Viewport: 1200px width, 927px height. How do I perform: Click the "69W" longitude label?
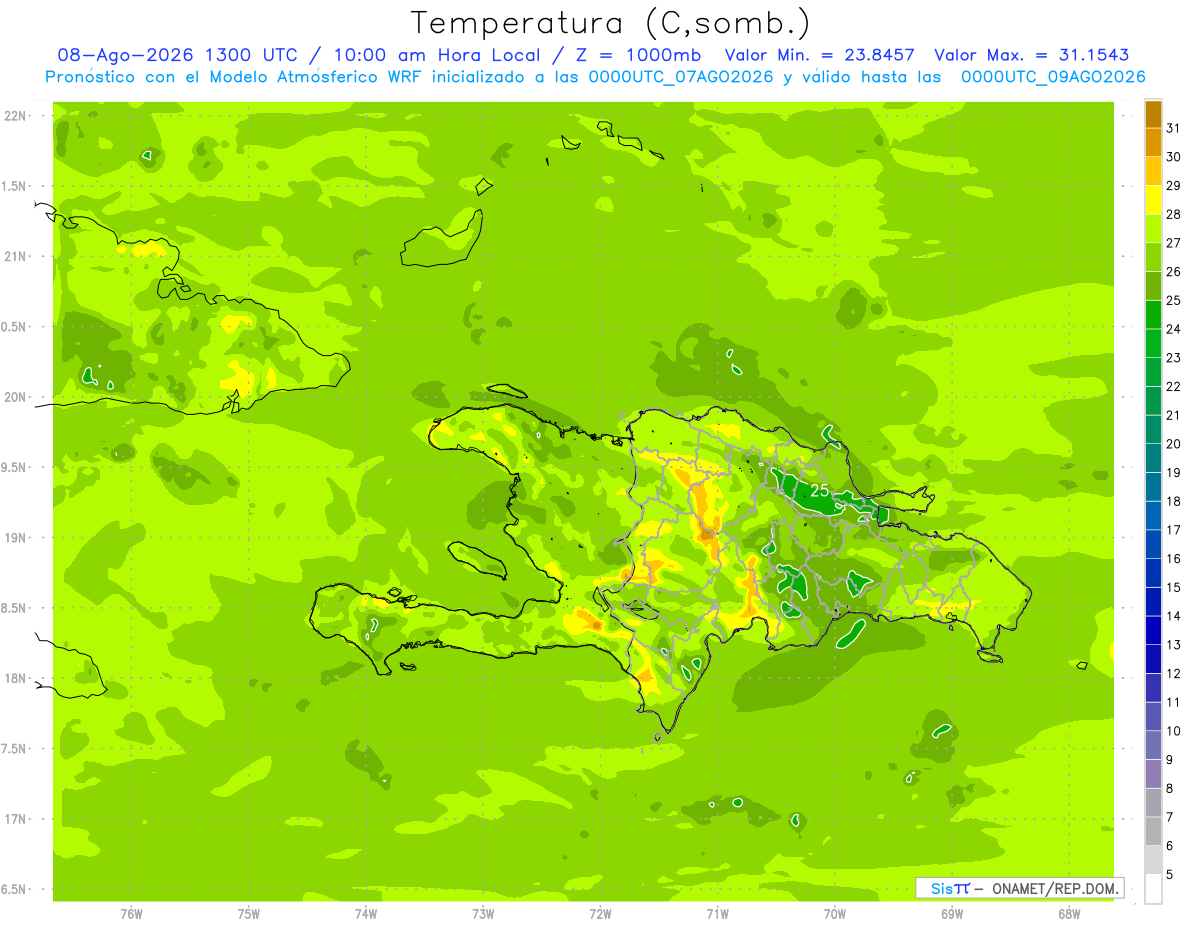tap(952, 914)
